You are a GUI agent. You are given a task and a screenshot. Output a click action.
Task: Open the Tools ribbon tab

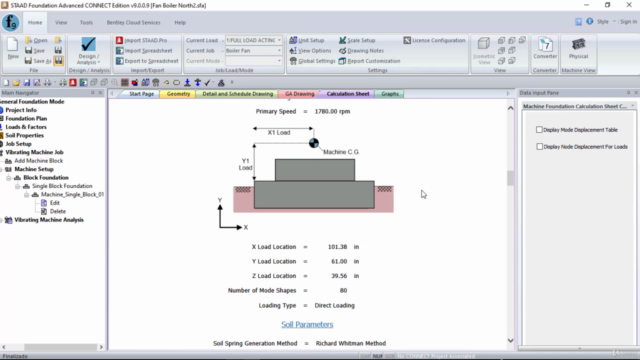click(86, 22)
